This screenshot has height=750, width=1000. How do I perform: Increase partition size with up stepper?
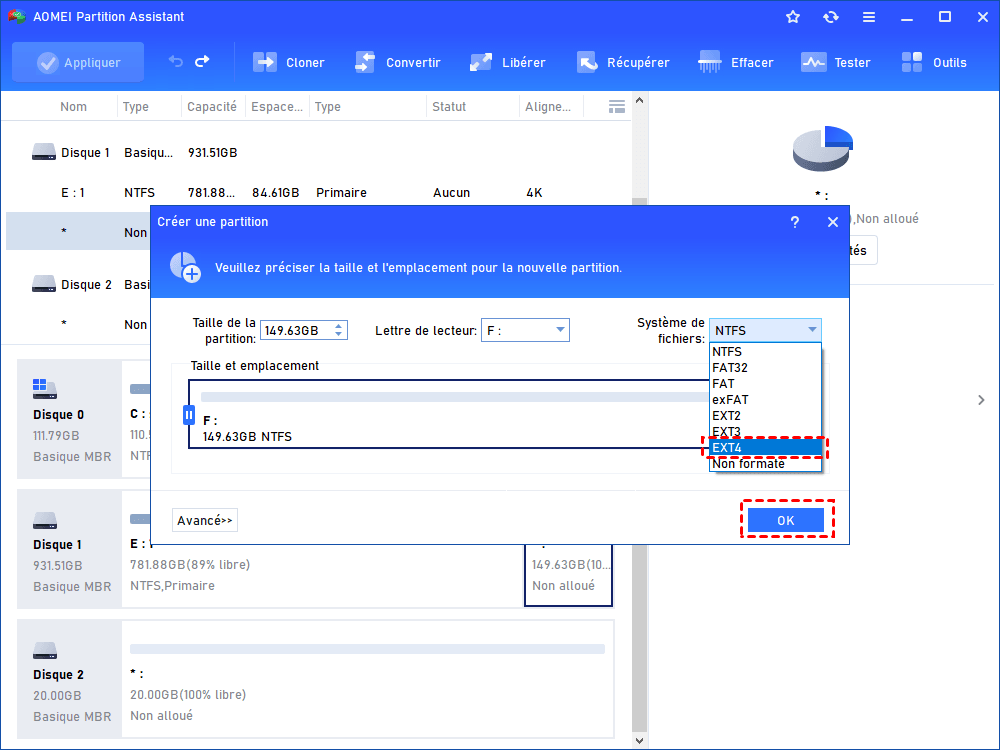(x=339, y=326)
